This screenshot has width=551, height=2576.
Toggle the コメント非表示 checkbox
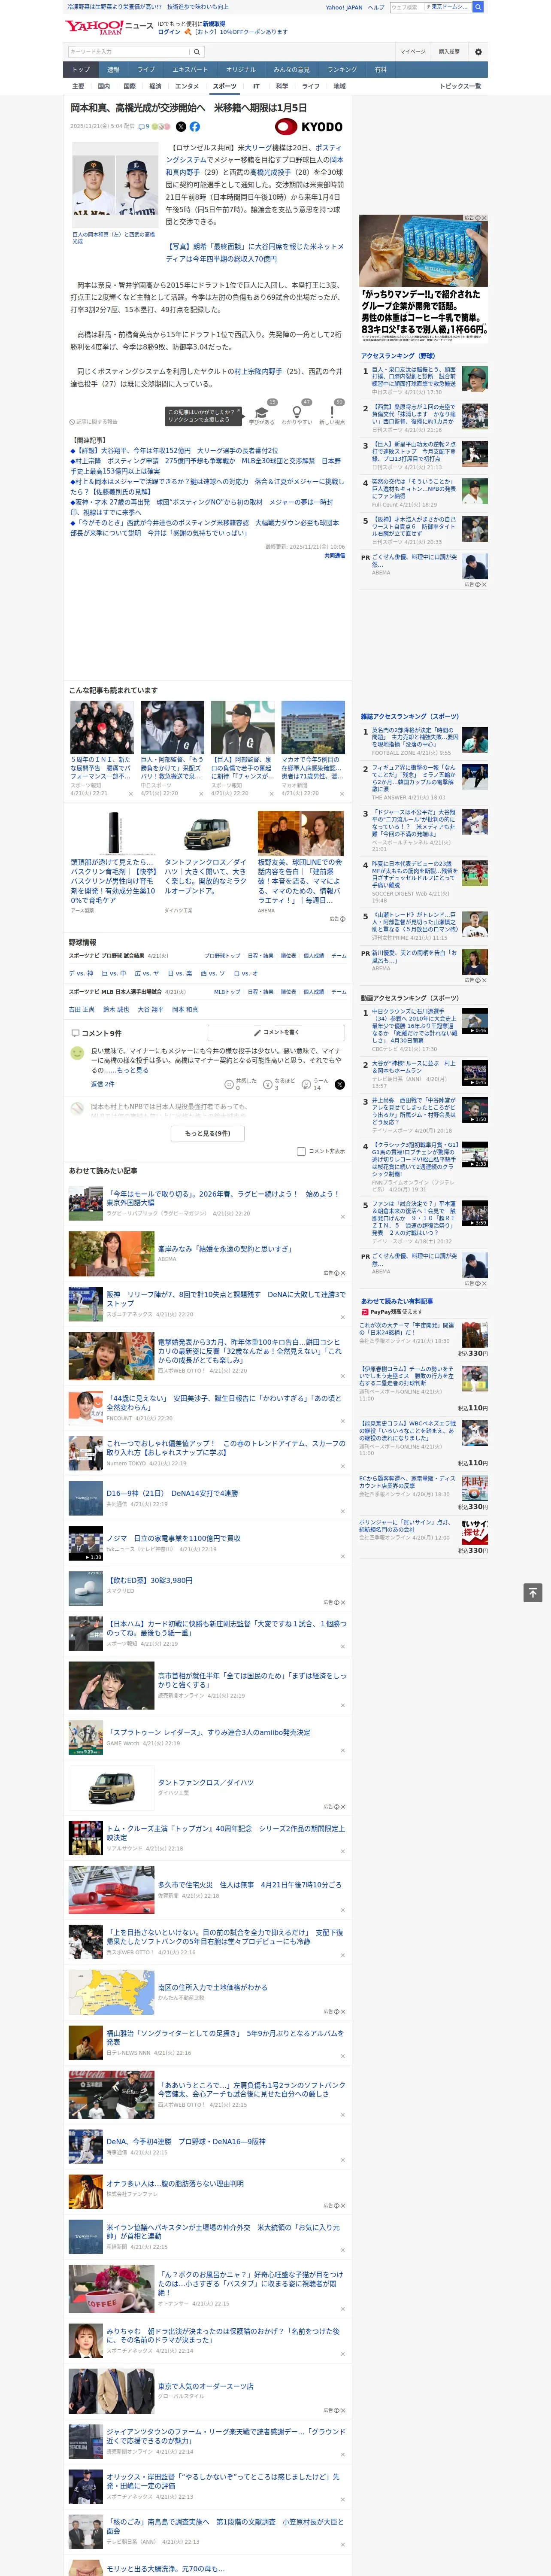tap(301, 1151)
